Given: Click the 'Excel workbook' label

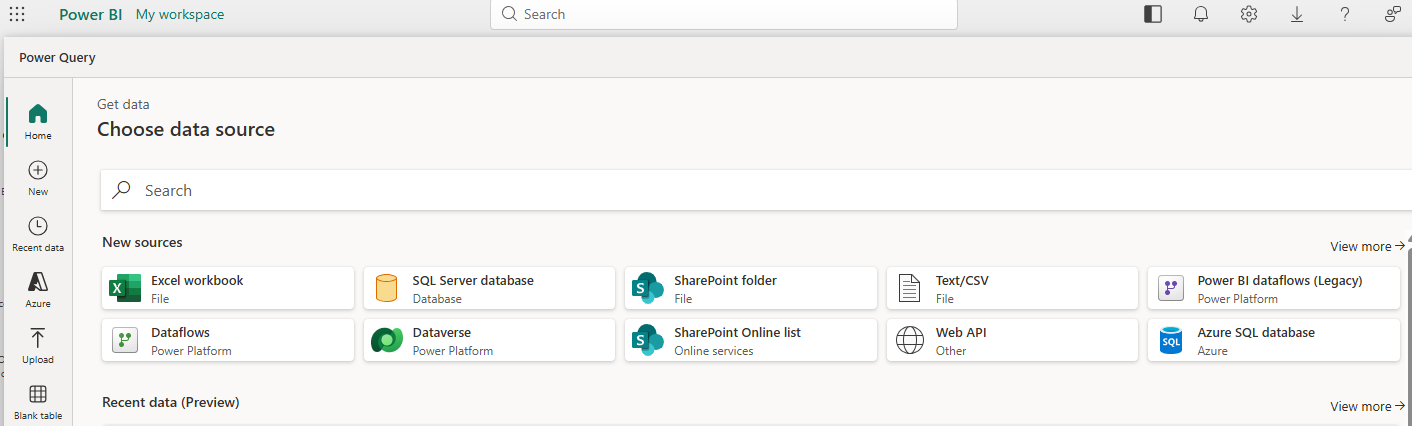Looking at the screenshot, I should [197, 280].
